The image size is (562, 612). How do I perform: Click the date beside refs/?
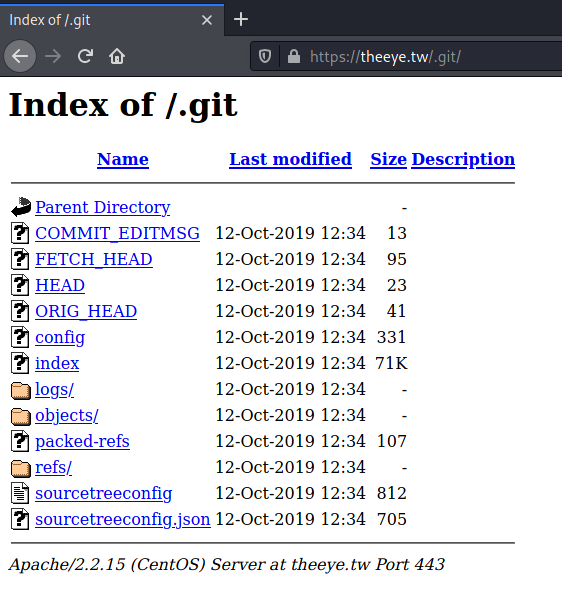tap(290, 468)
